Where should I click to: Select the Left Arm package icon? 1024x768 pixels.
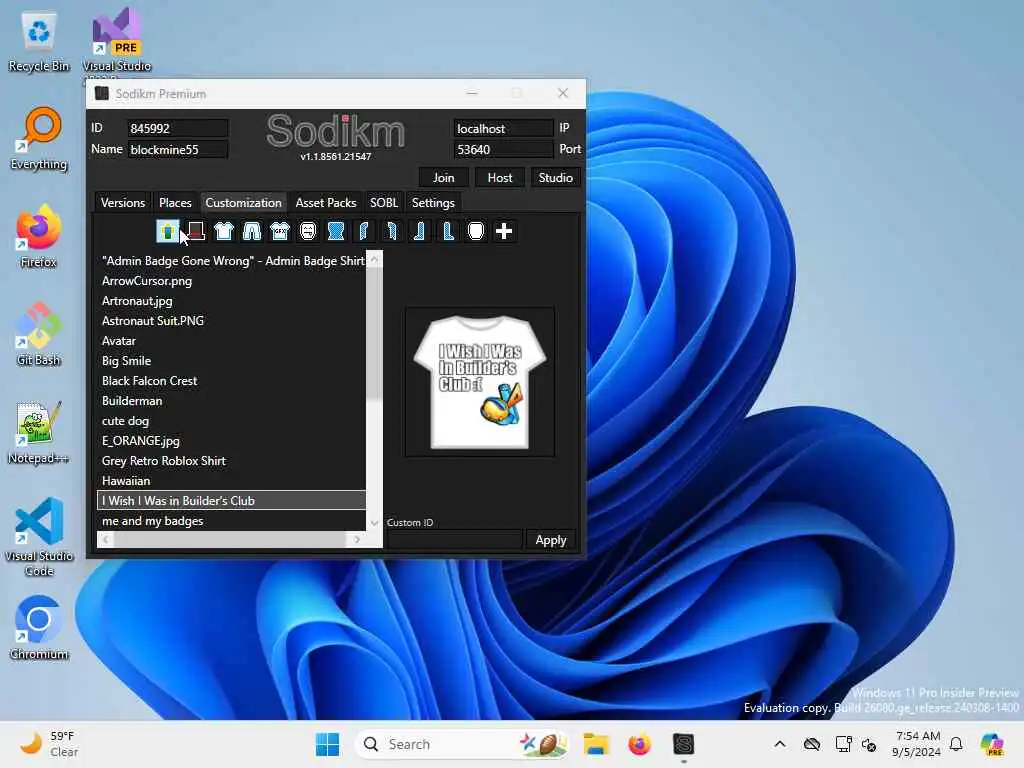pos(364,231)
